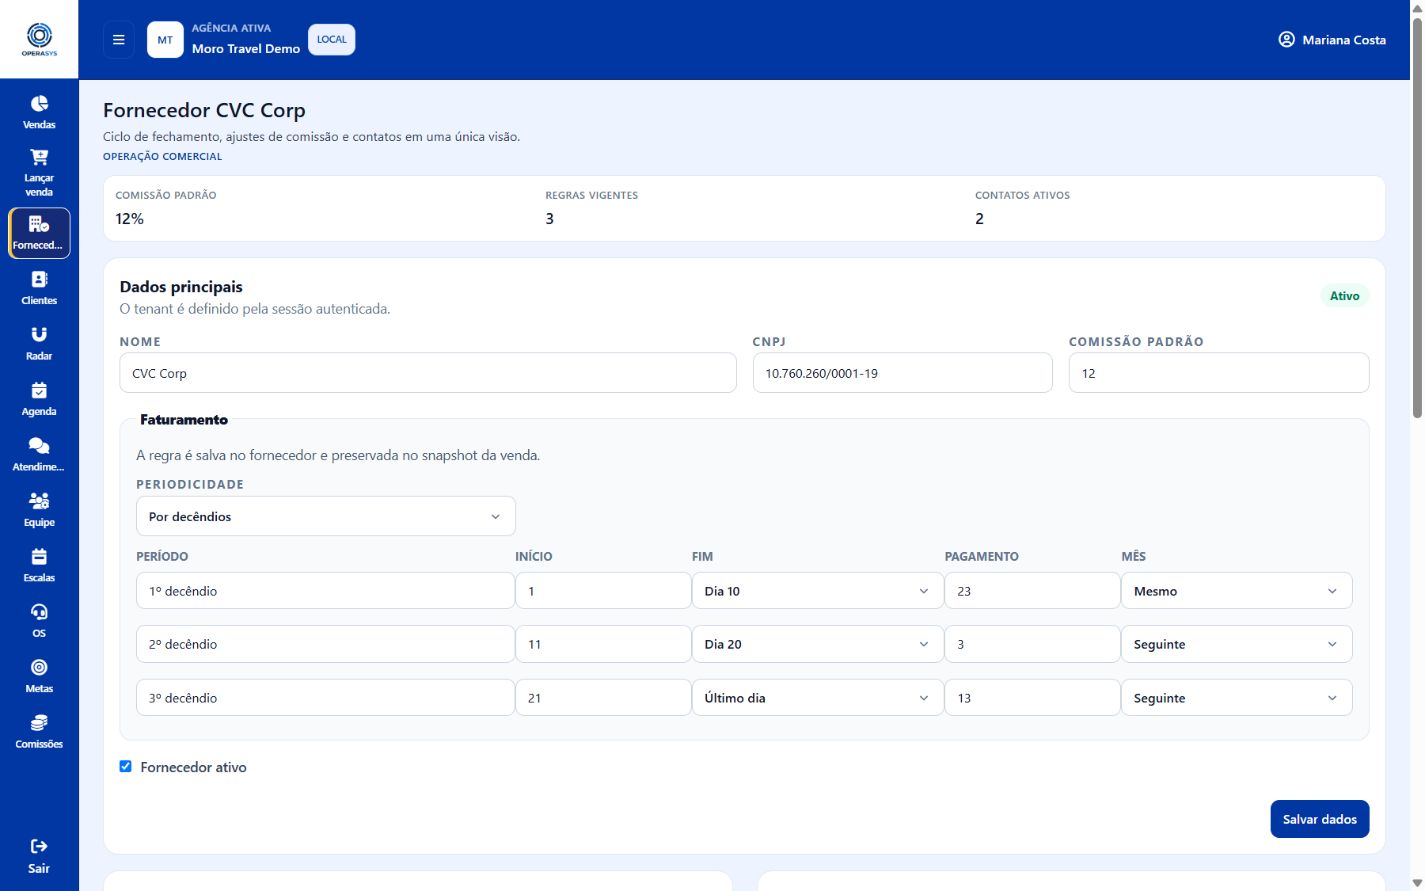Image resolution: width=1425 pixels, height=891 pixels.
Task: Click the LOCAL badge
Action: pos(332,40)
